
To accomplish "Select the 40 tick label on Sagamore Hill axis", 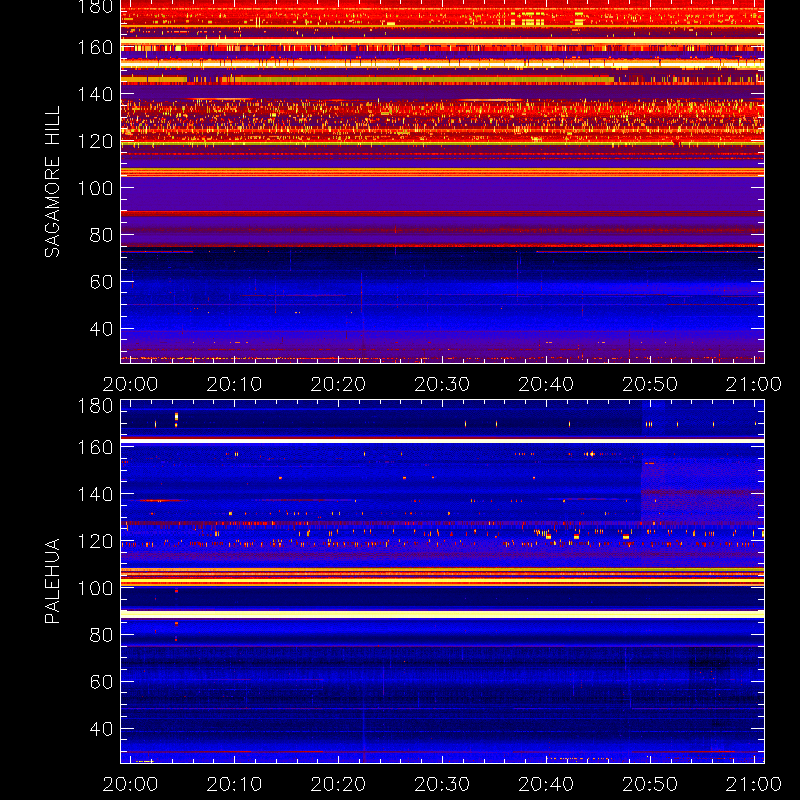I will click(x=101, y=329).
